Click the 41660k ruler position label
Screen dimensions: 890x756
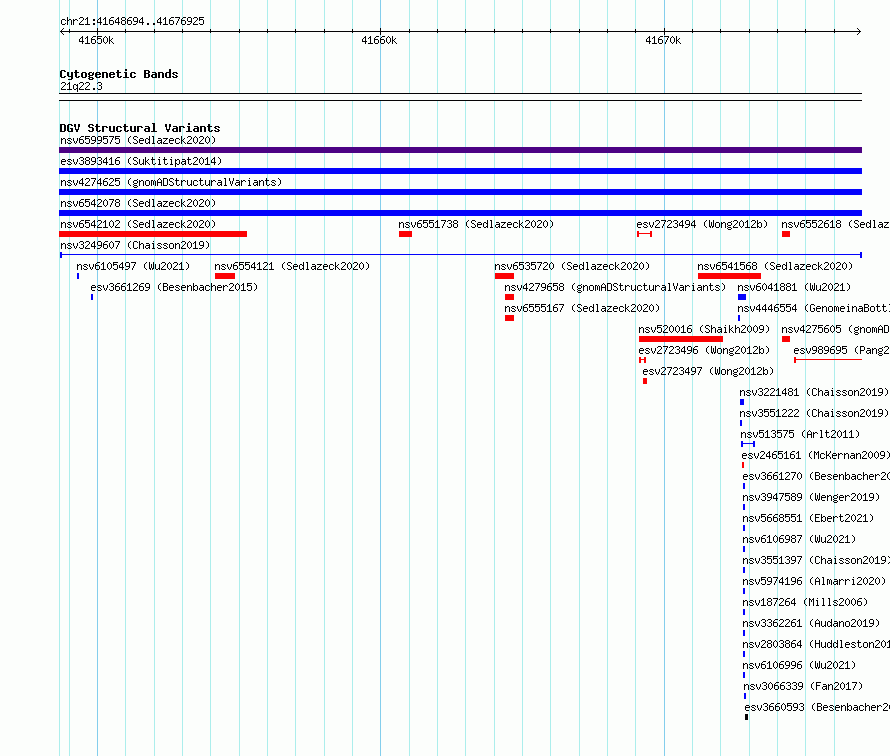click(379, 40)
